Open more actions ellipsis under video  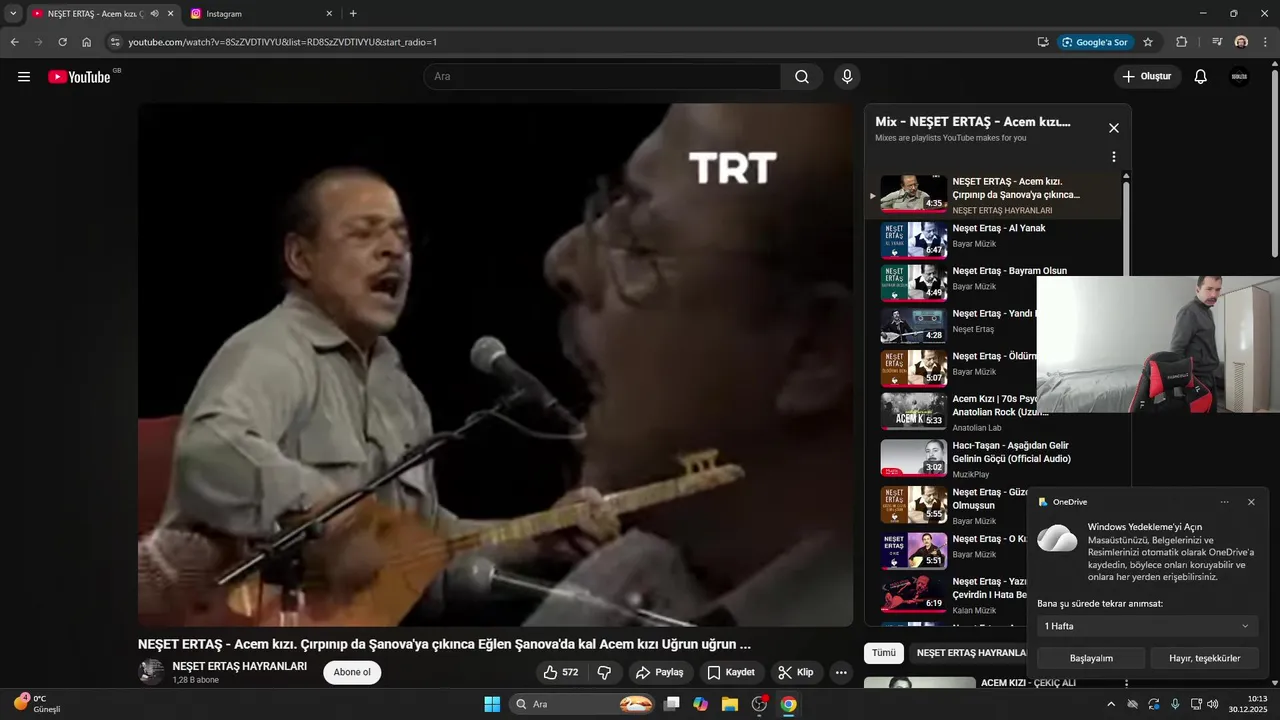point(841,672)
